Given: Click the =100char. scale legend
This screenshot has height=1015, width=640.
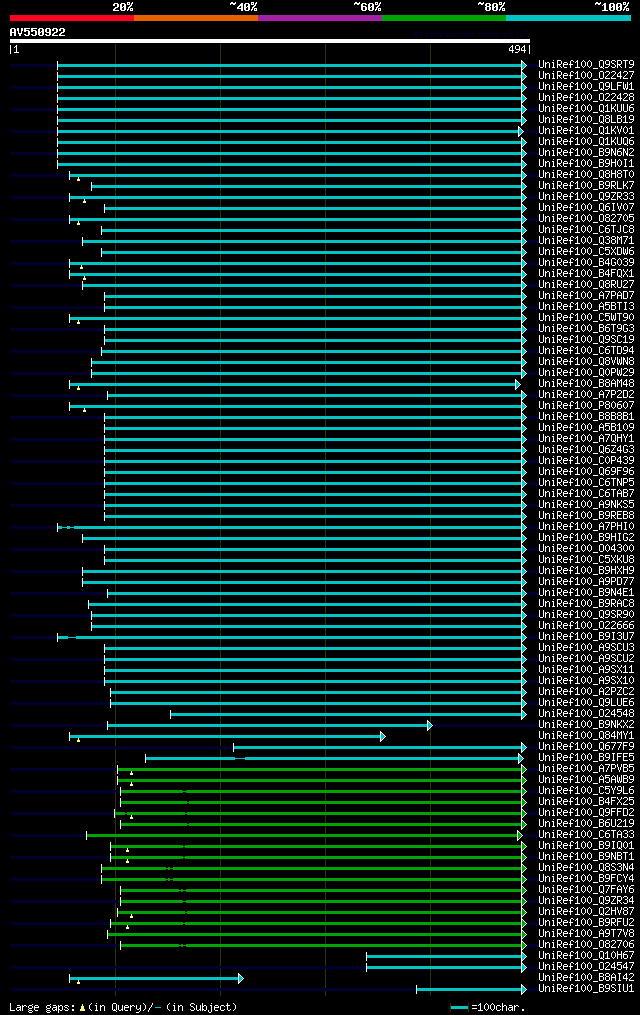Looking at the screenshot, I should (x=489, y=1007).
